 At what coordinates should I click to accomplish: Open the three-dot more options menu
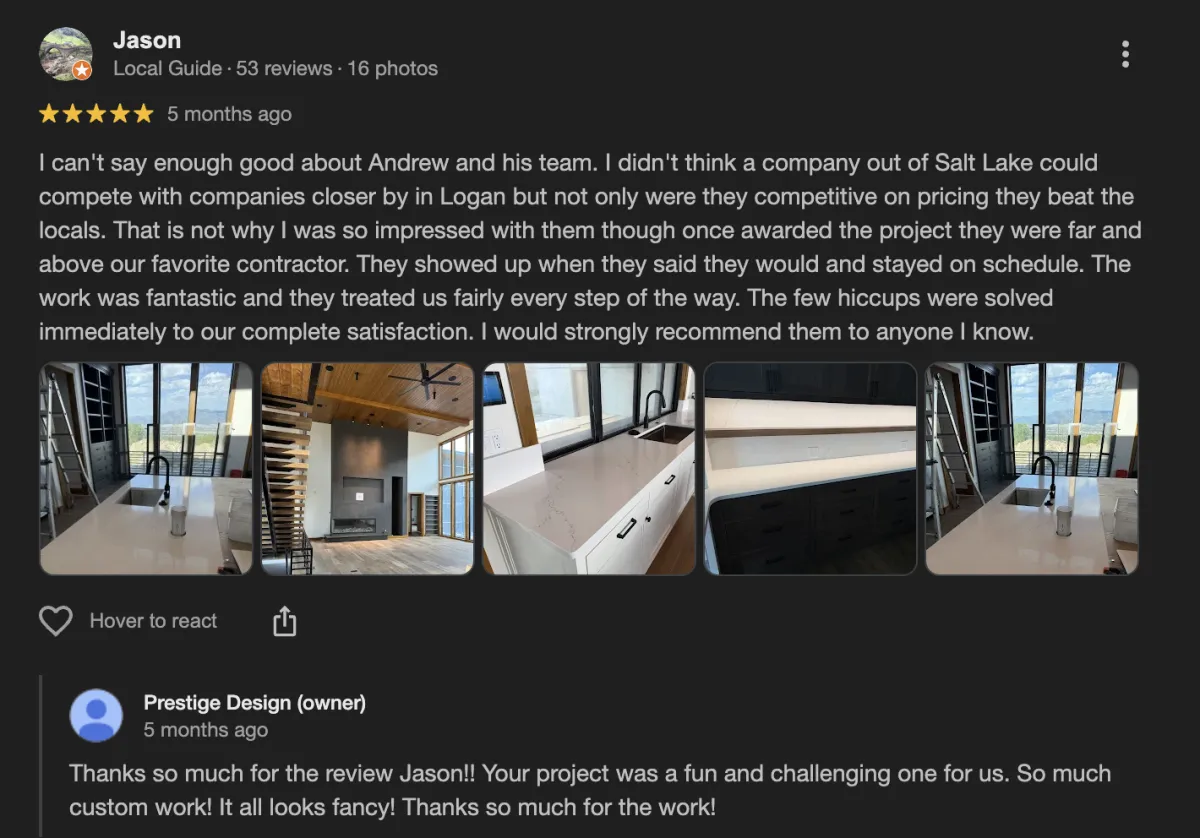[1125, 54]
